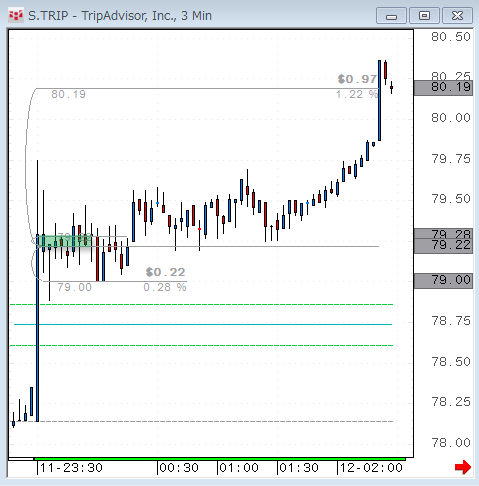The width and height of the screenshot is (479, 486).
Task: Click the 79.75 price axis label
Action: (451, 159)
